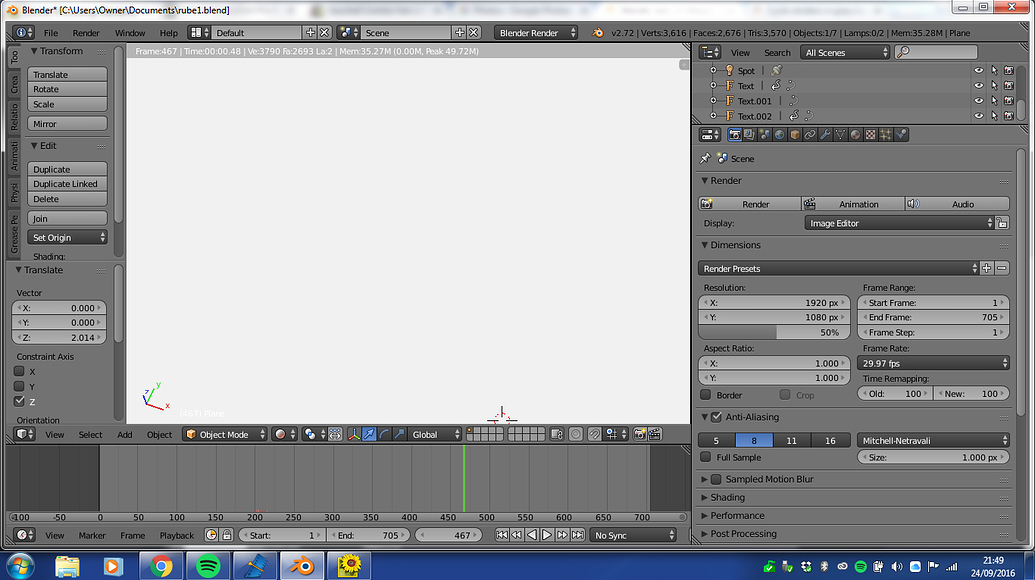Toggle the 3D manipulator widget

(x=354, y=434)
